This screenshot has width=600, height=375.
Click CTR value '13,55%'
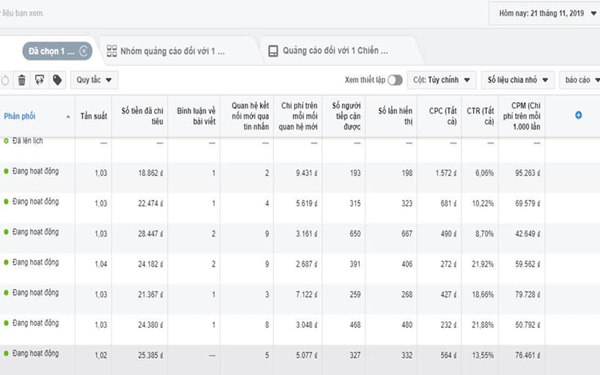(483, 355)
